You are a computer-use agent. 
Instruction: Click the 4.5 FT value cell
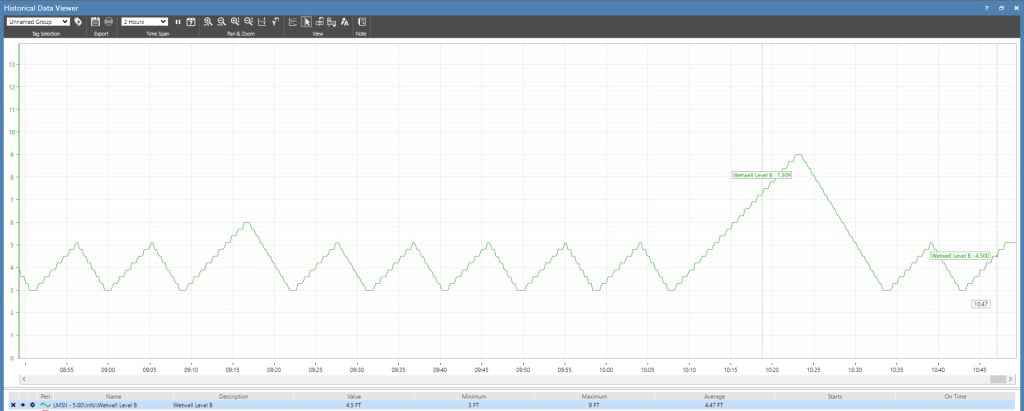354,405
